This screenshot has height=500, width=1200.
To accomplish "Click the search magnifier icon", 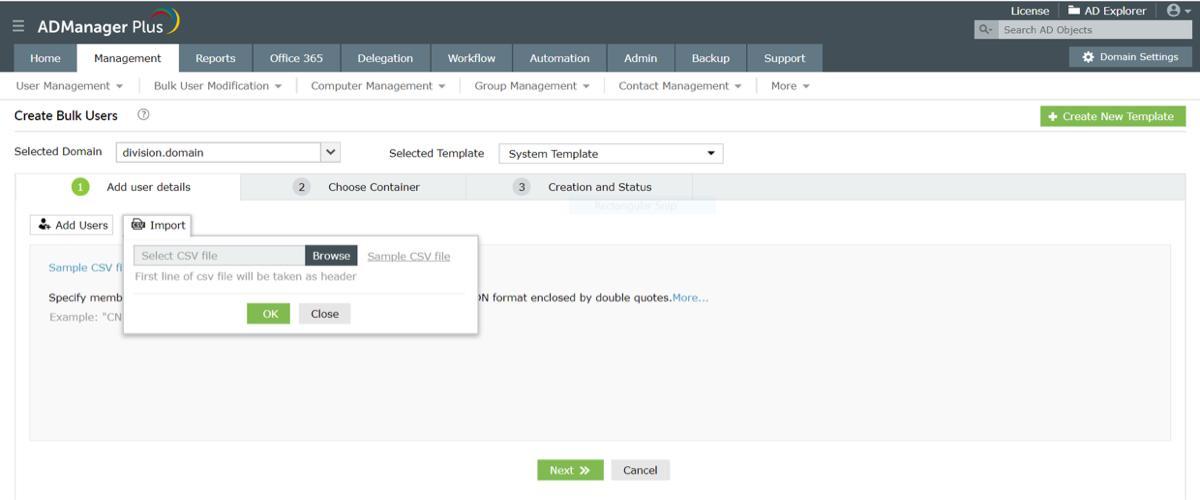I will click(985, 30).
